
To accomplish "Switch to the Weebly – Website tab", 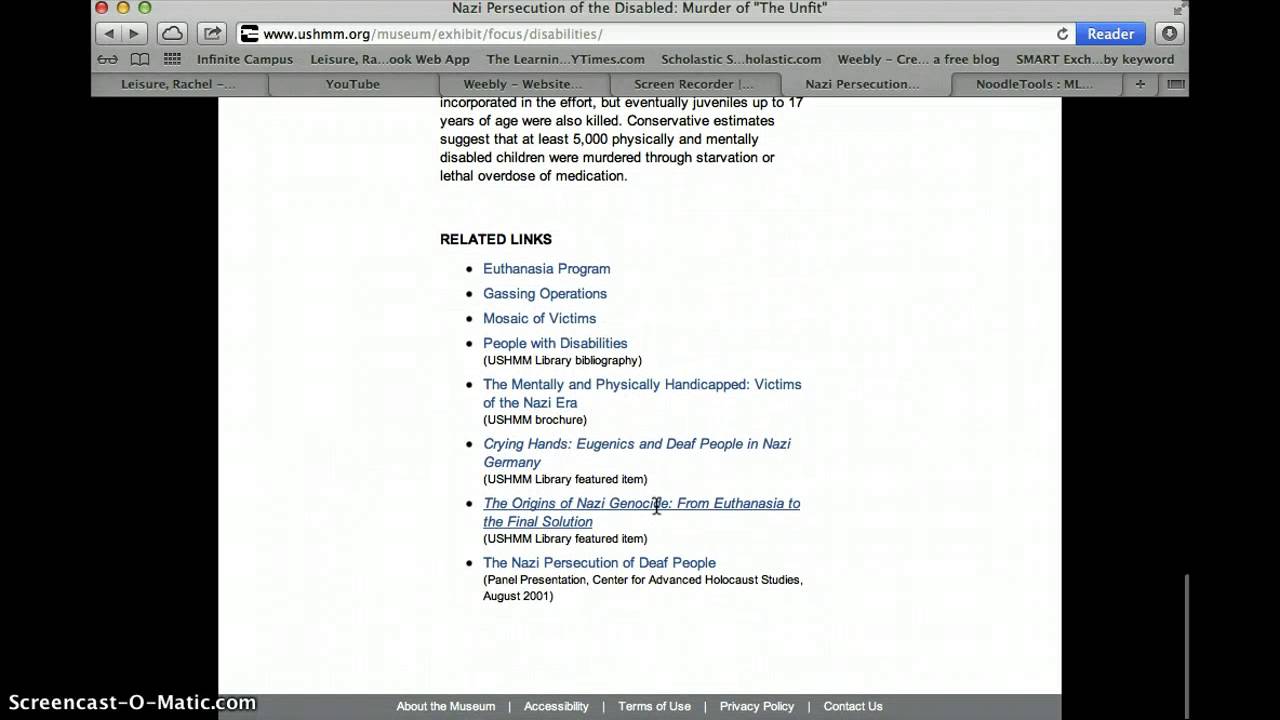I will point(523,84).
